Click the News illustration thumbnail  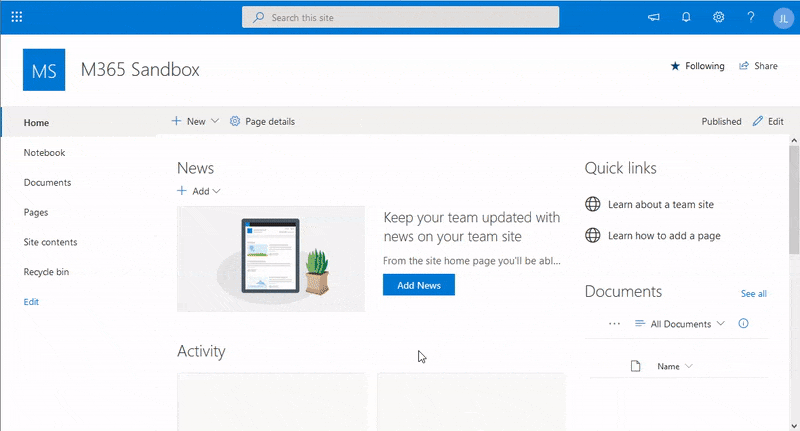click(x=271, y=259)
